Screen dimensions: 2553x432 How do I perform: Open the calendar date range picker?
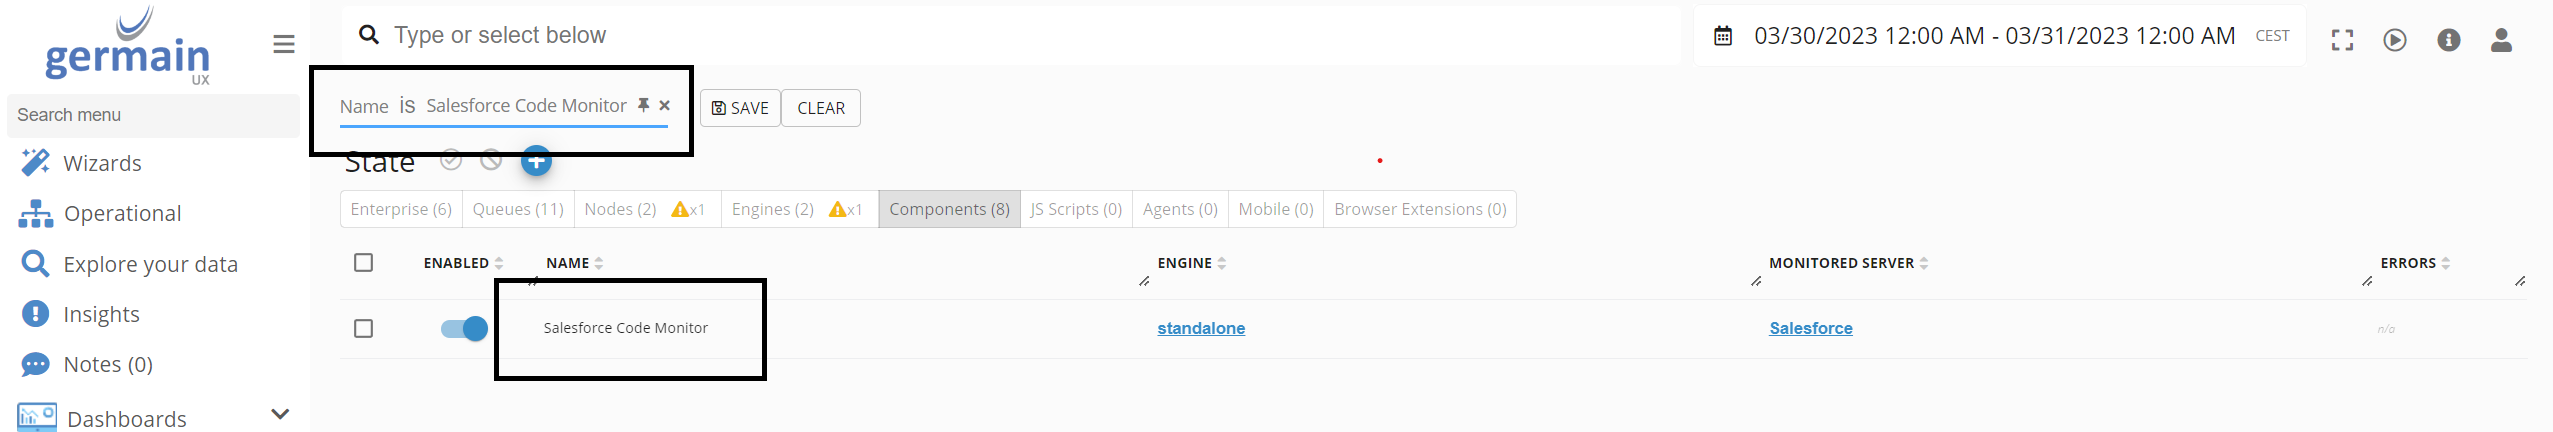pos(1723,36)
